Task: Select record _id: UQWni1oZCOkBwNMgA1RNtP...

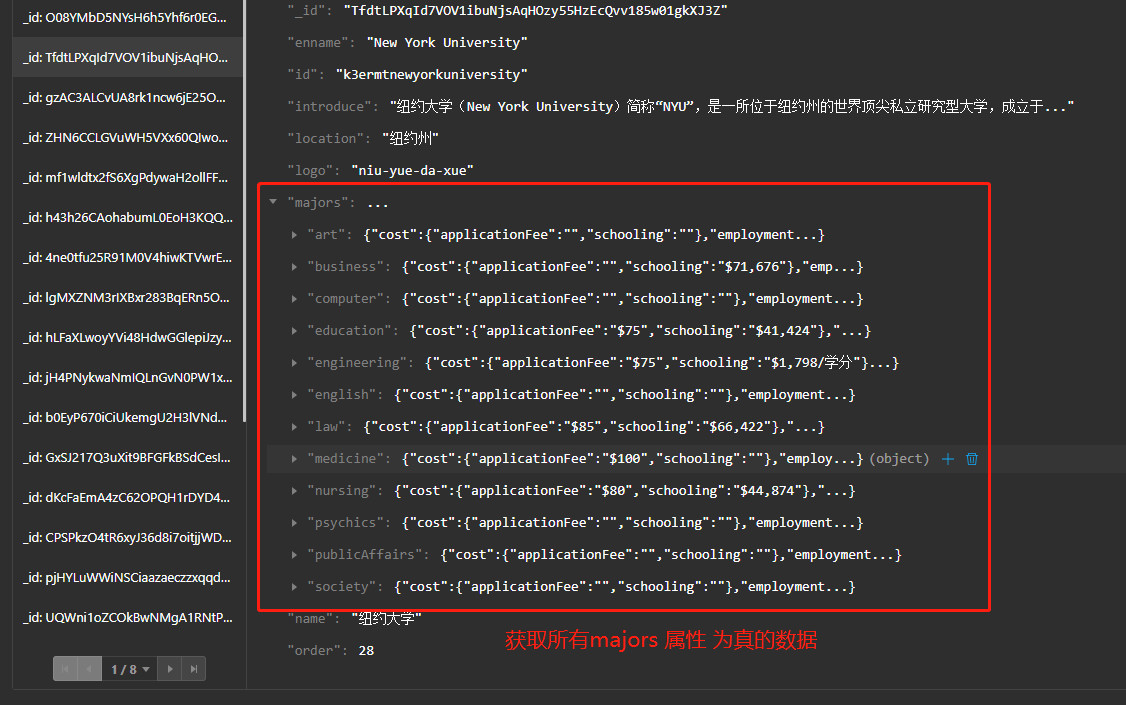Action: (x=128, y=617)
